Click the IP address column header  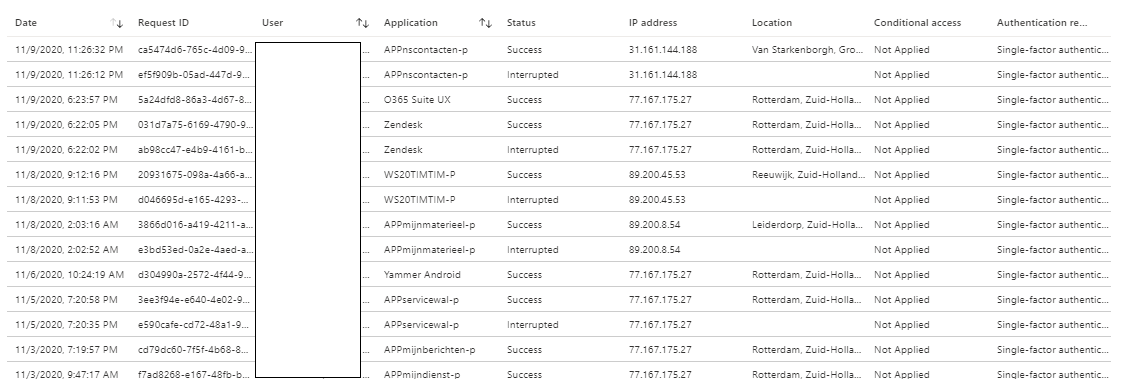(653, 23)
